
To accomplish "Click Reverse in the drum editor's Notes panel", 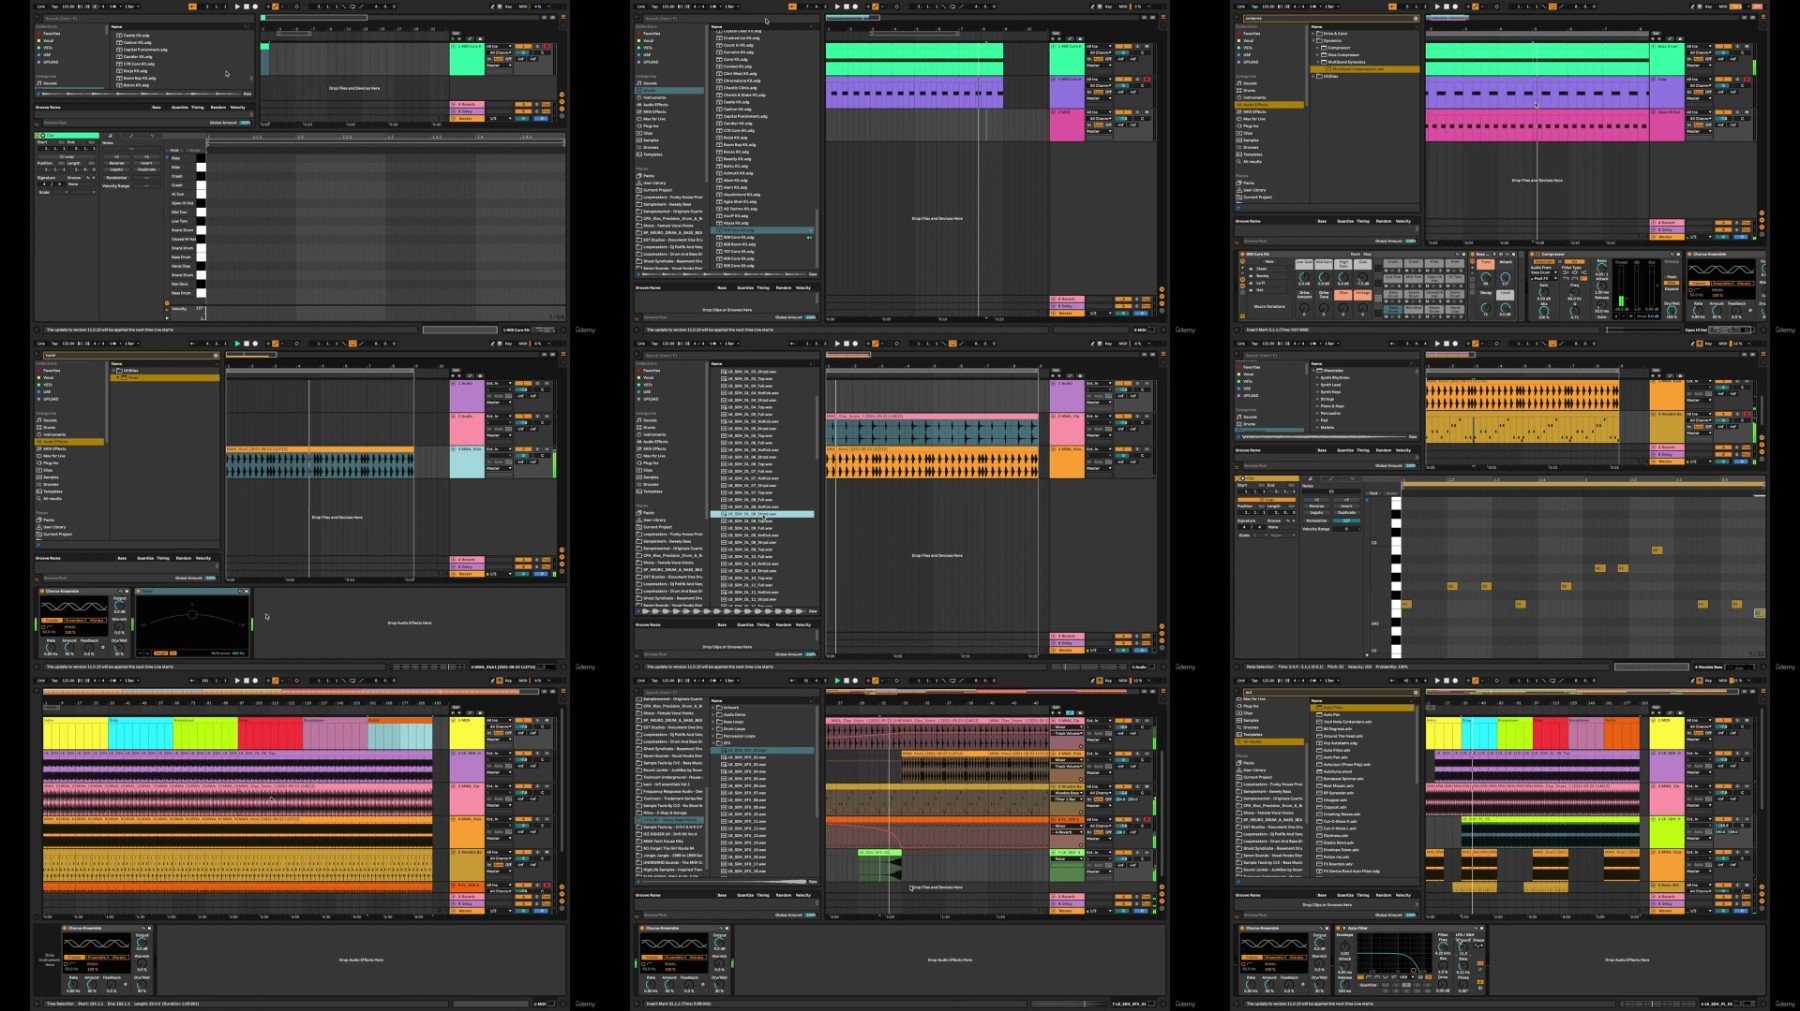I will [x=117, y=163].
